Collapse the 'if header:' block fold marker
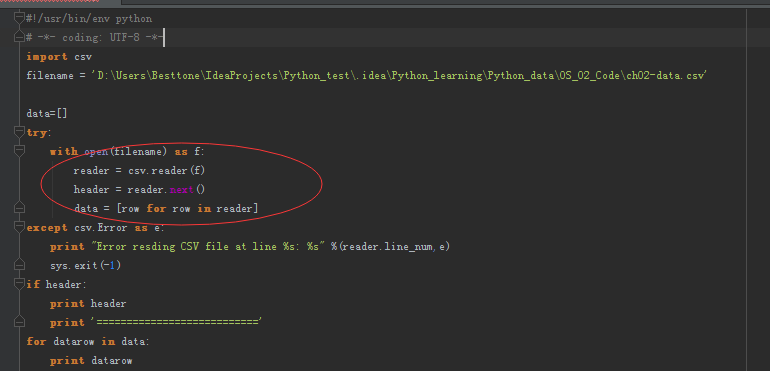This screenshot has width=770, height=371. (x=19, y=284)
